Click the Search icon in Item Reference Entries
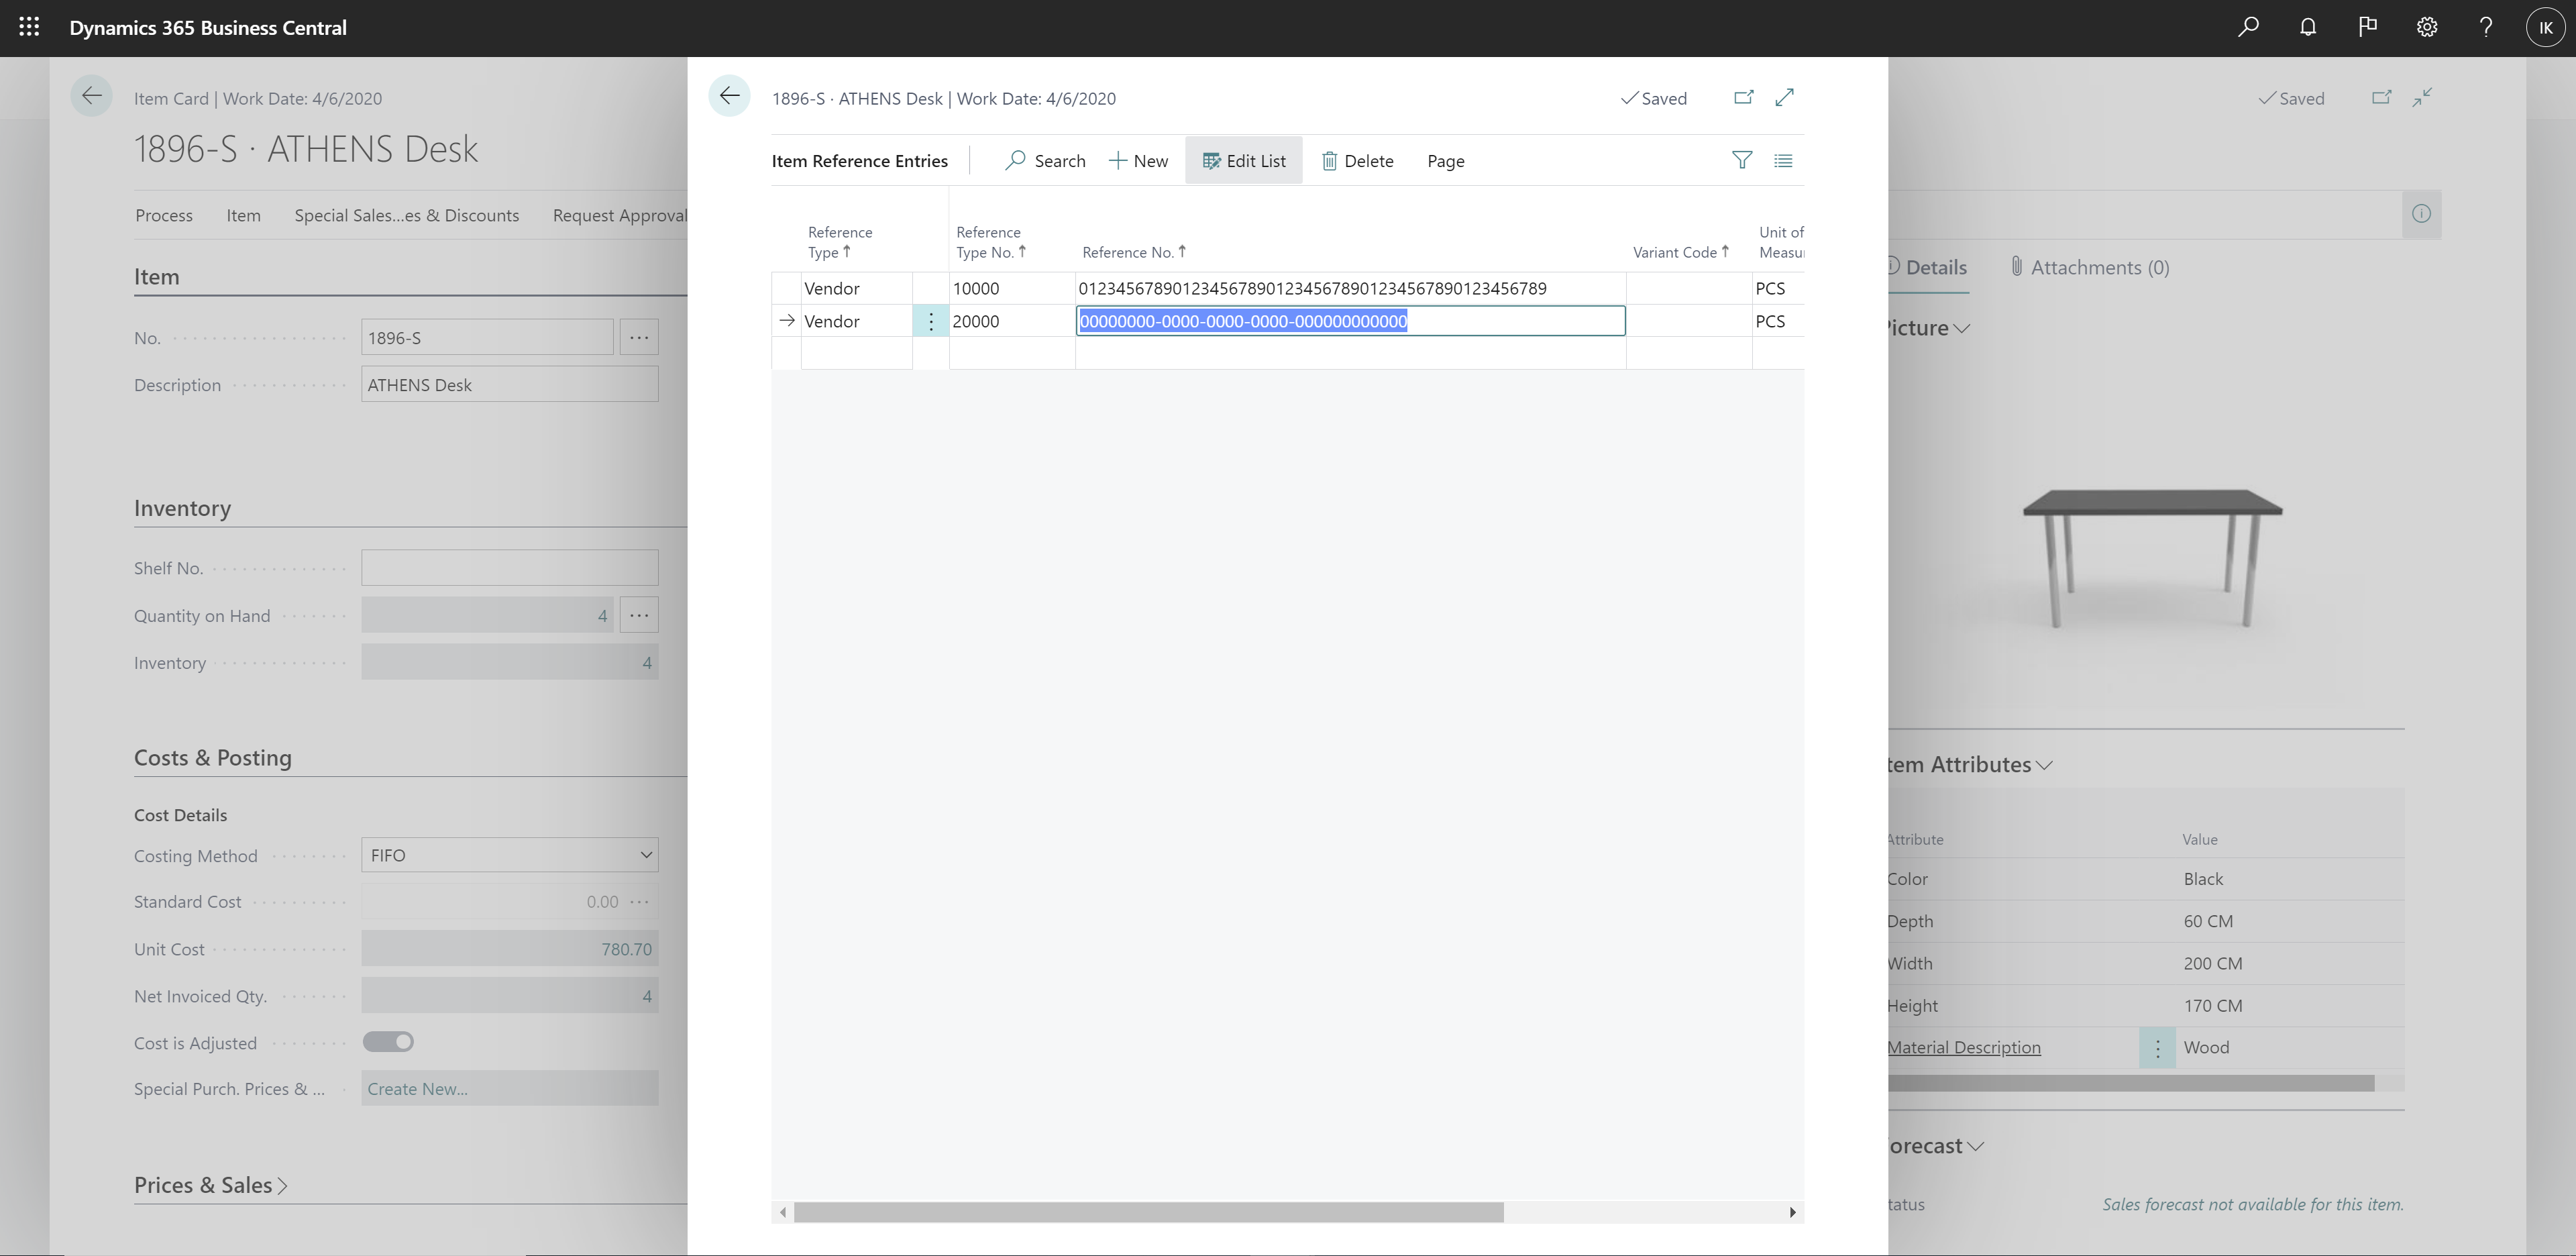This screenshot has width=2576, height=1256. [1015, 160]
